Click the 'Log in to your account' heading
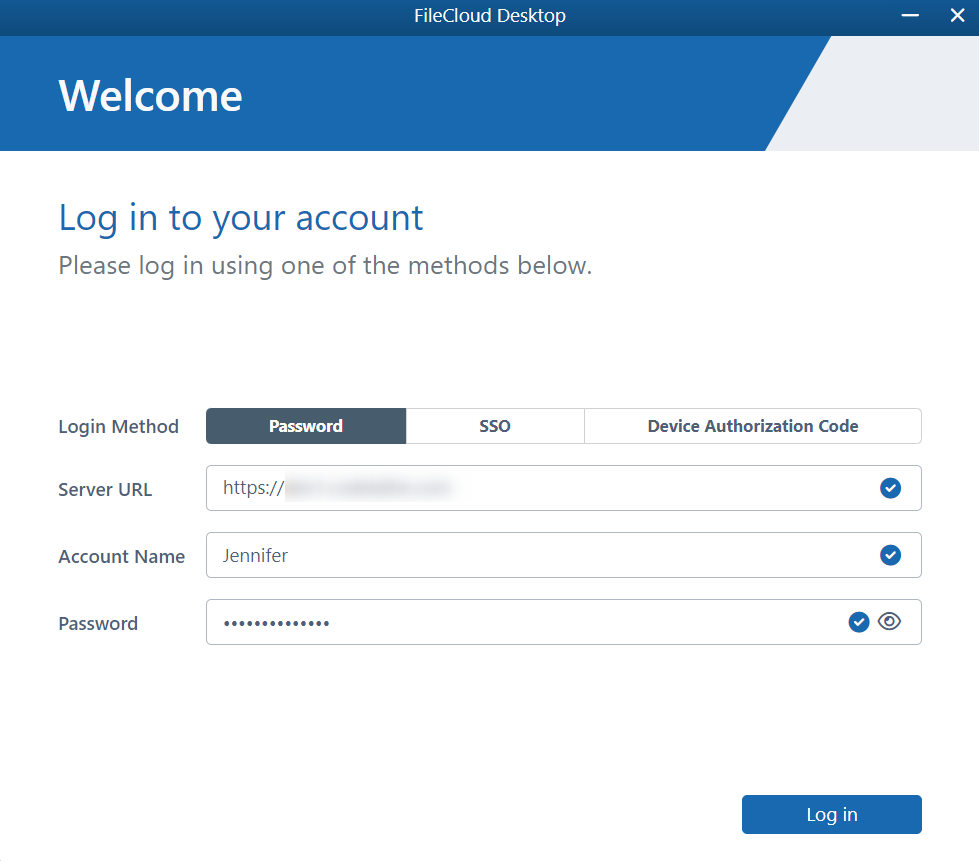 (x=241, y=218)
